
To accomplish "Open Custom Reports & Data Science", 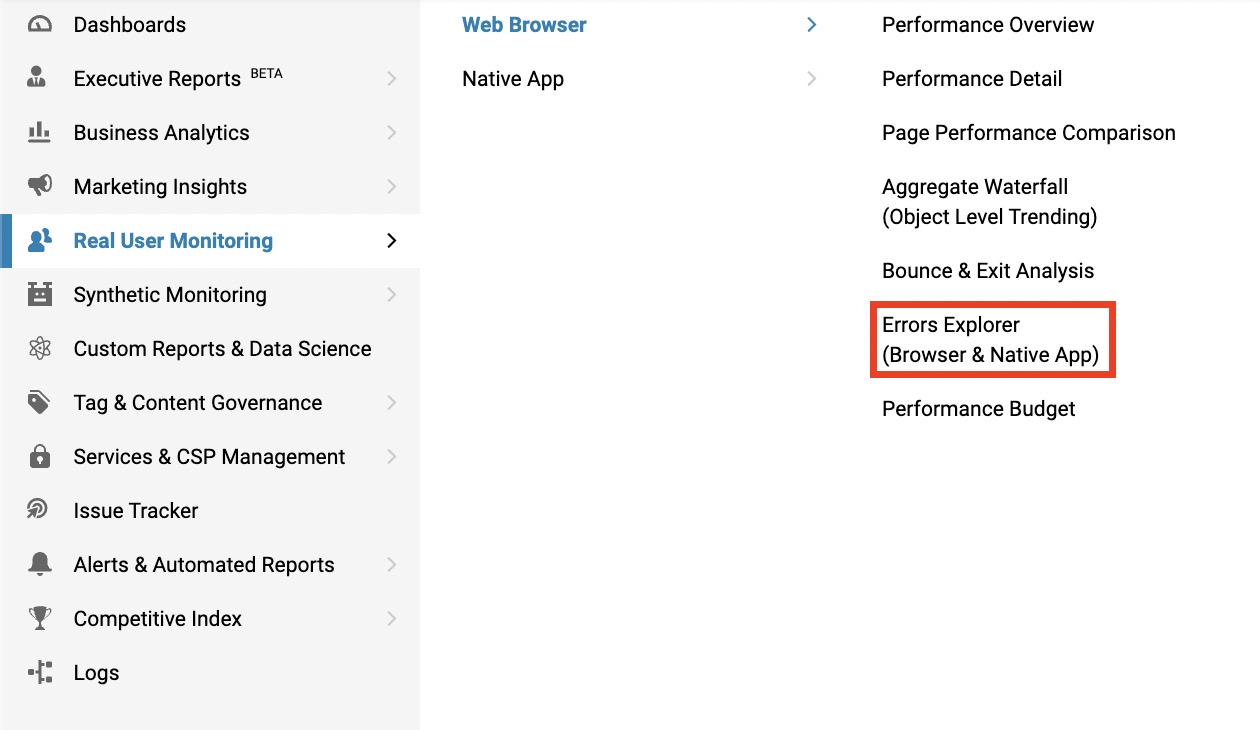I will (210, 349).
